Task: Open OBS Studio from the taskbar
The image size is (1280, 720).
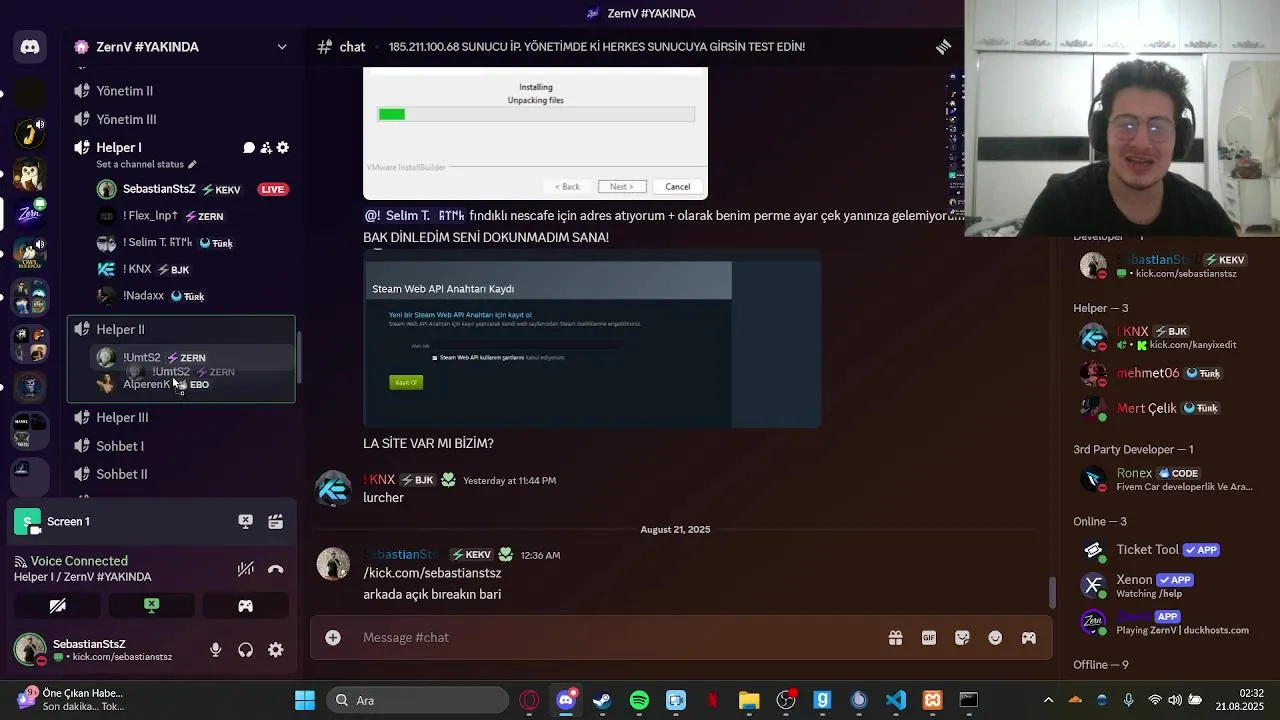Action: pos(786,700)
